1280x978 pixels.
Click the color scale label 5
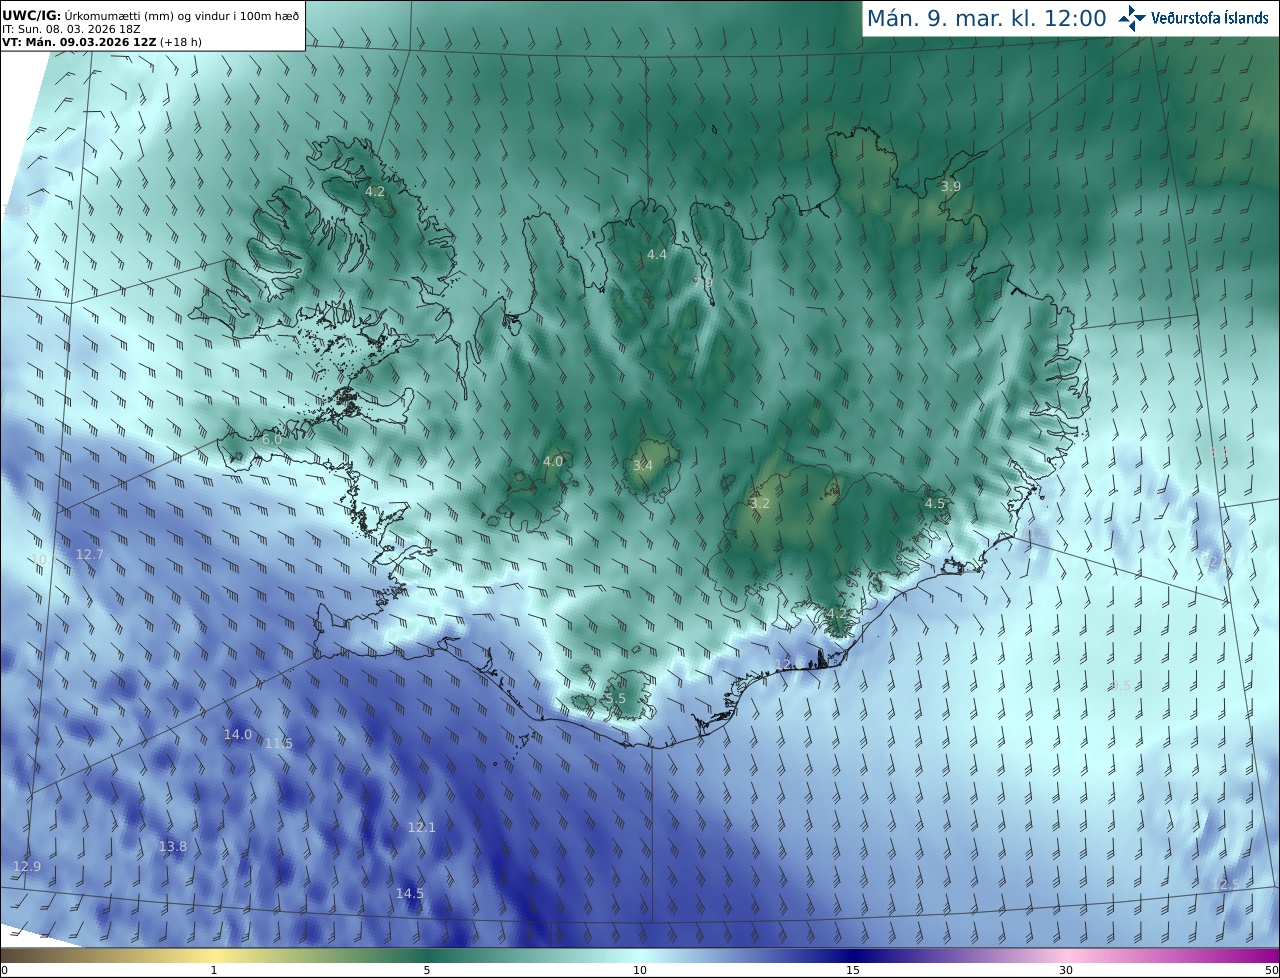pyautogui.click(x=427, y=970)
